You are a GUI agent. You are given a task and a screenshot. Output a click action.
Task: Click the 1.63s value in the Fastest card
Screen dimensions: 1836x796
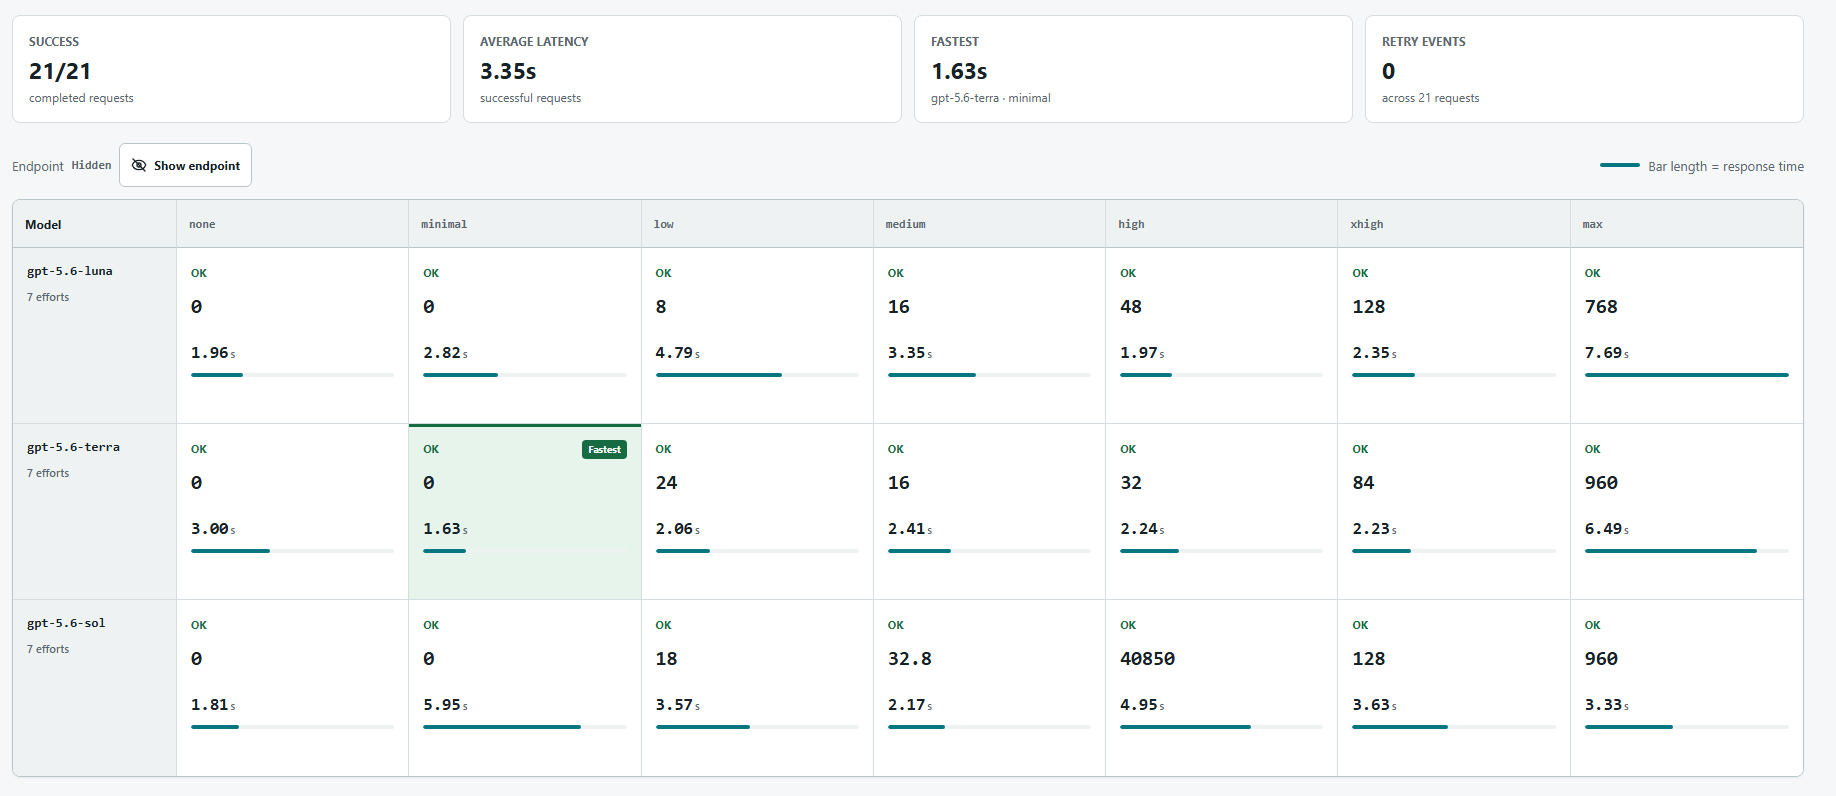tap(959, 71)
